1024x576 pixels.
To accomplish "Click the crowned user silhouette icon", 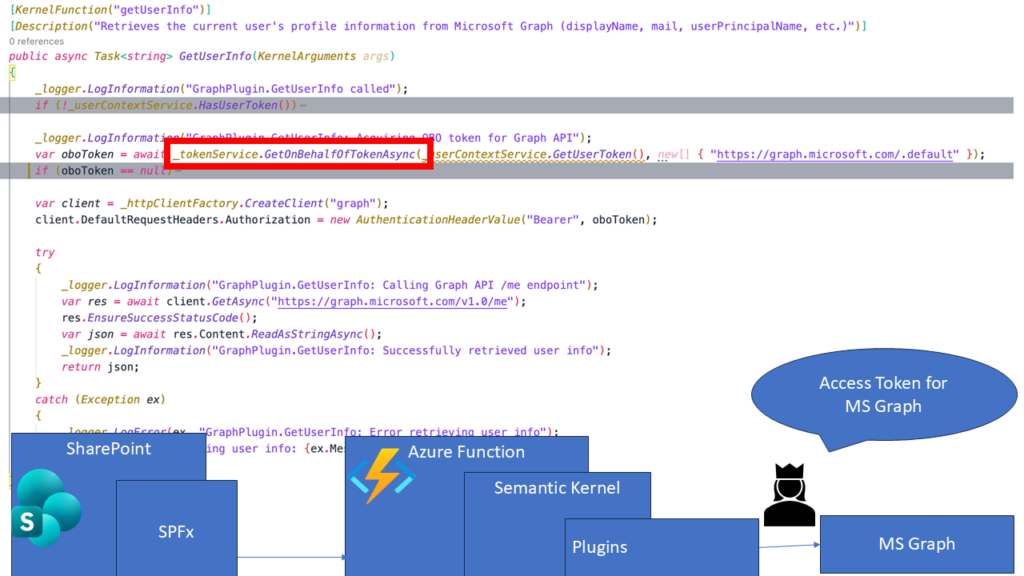I will [x=790, y=495].
